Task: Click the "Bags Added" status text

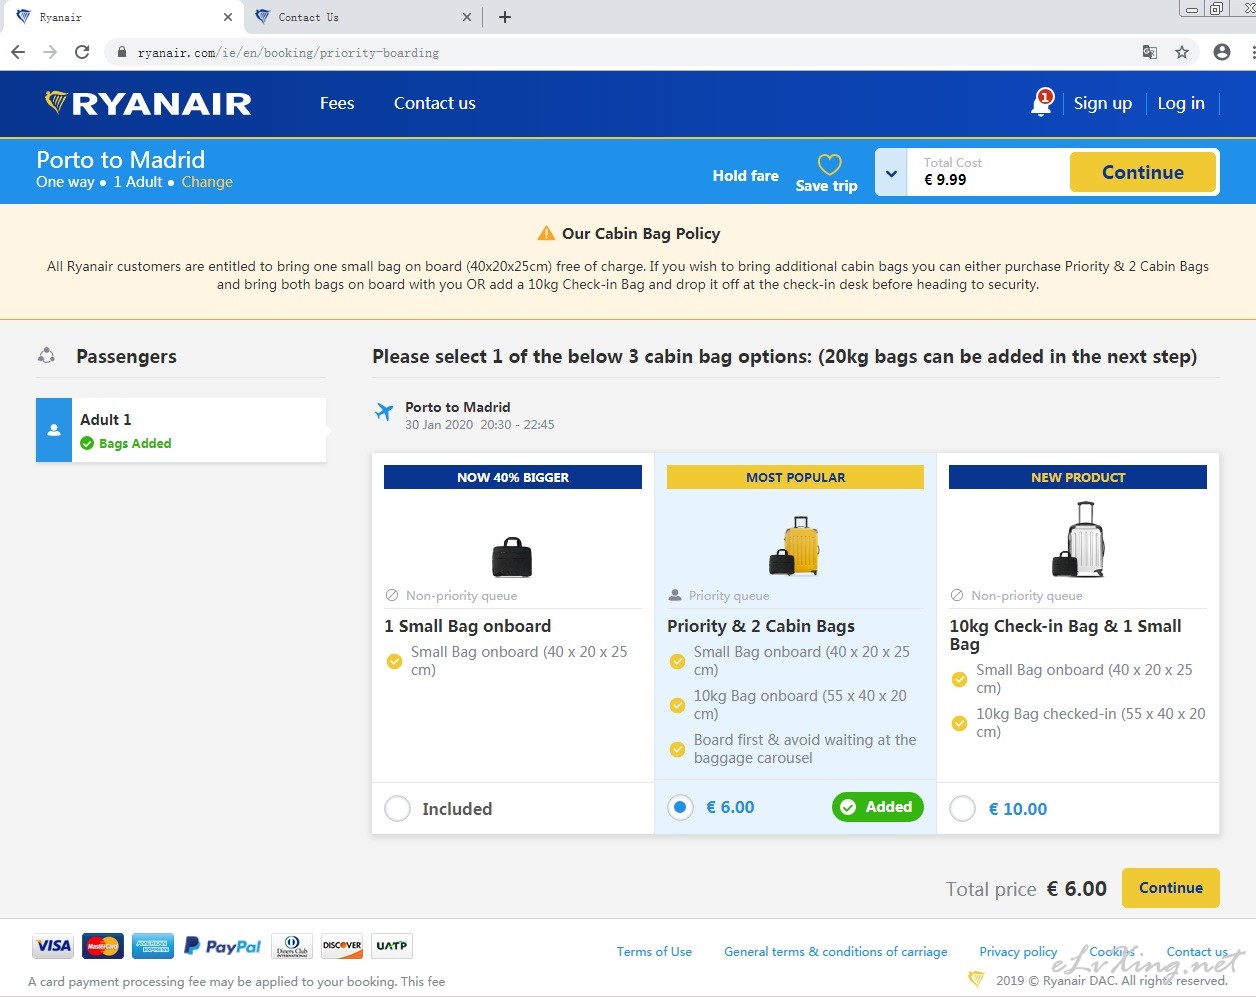Action: click(135, 443)
